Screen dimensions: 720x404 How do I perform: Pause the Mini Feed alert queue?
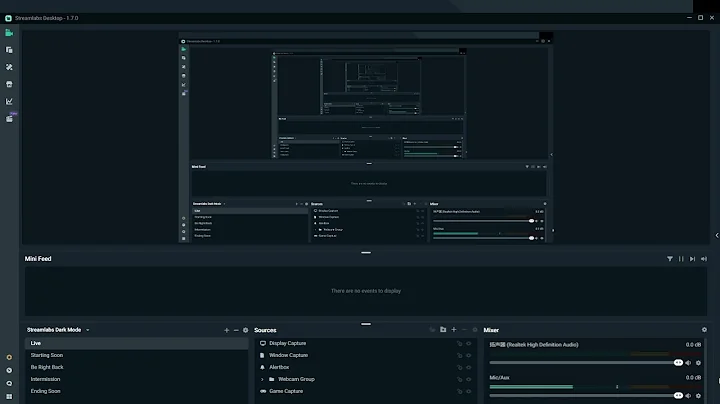(681, 259)
